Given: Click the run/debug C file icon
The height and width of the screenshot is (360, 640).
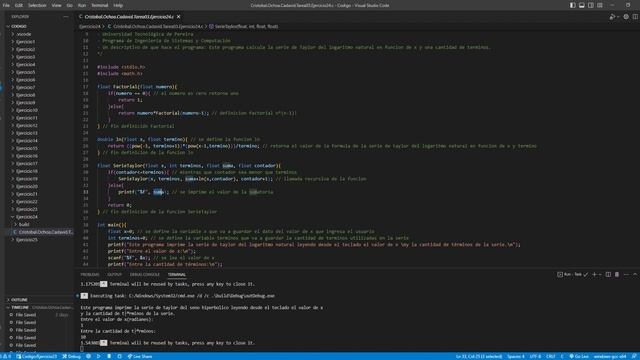Looking at the screenshot, I should [612, 17].
